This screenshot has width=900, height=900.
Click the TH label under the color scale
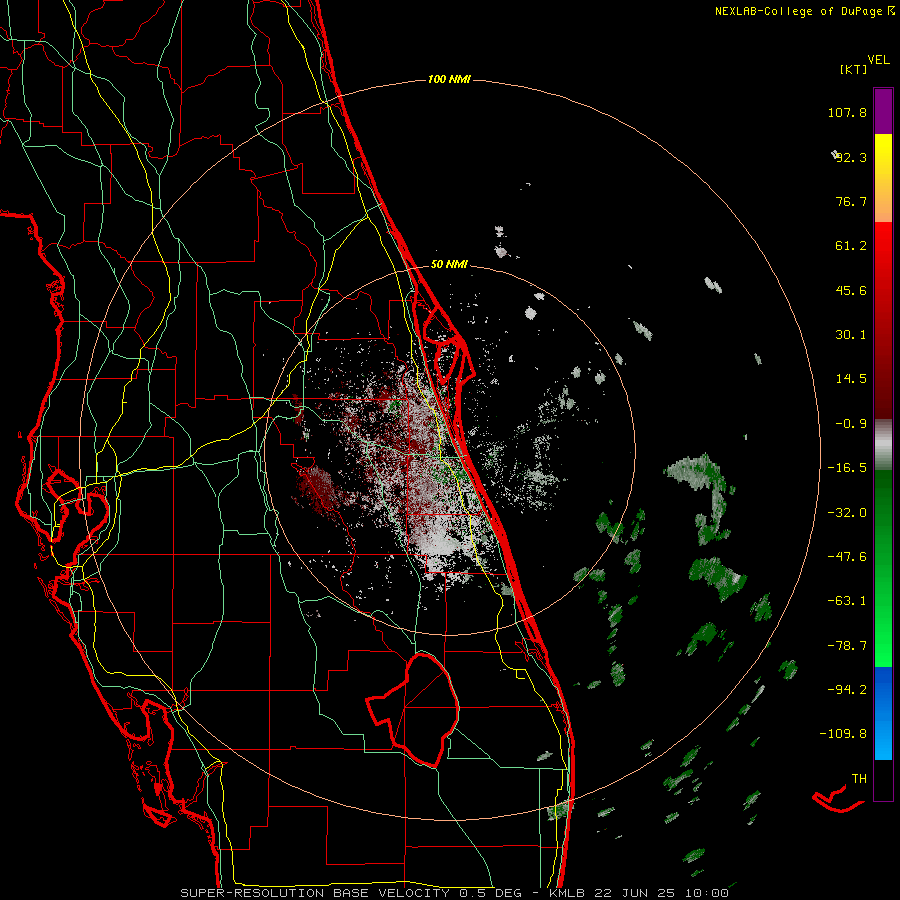(859, 778)
